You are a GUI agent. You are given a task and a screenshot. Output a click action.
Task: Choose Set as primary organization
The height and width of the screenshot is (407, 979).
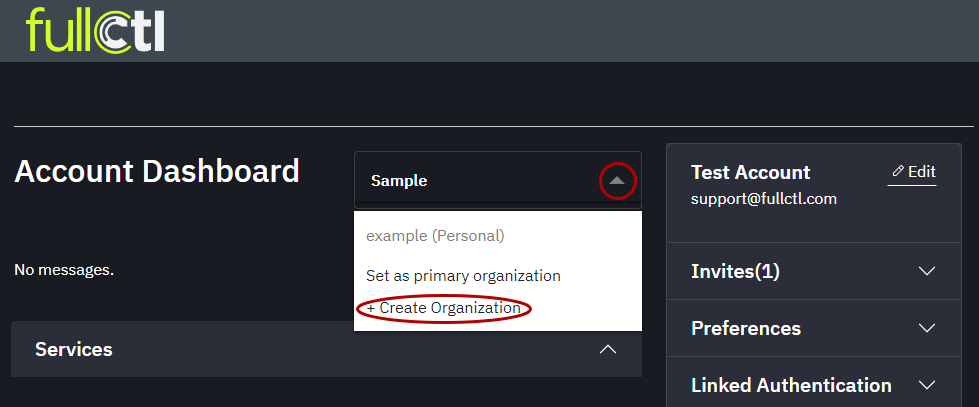pyautogui.click(x=463, y=275)
